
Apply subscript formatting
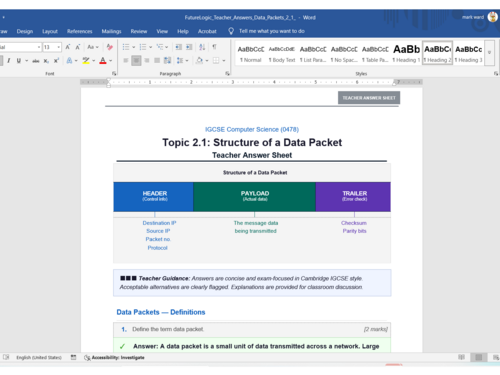coord(46,61)
